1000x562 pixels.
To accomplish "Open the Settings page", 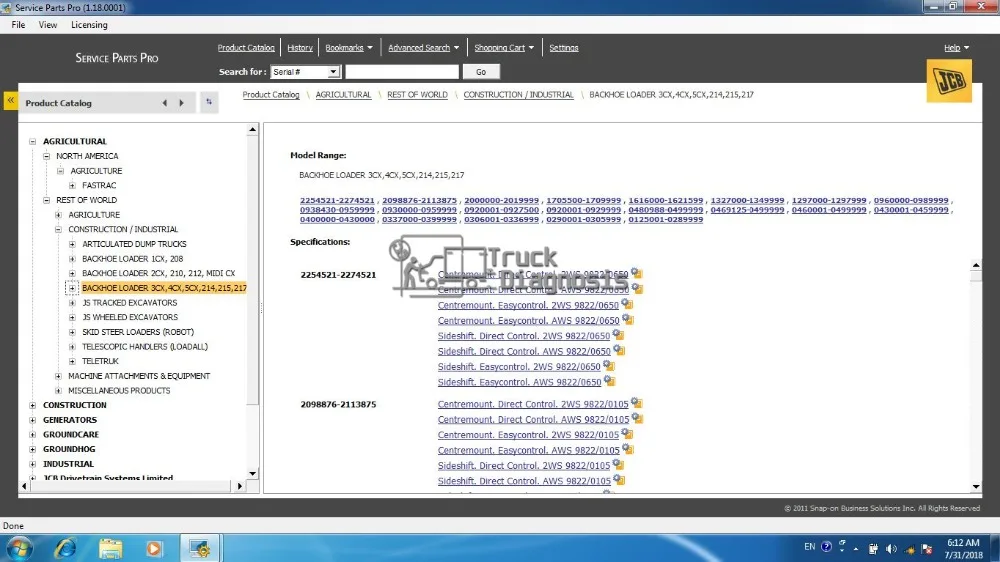I will click(564, 48).
